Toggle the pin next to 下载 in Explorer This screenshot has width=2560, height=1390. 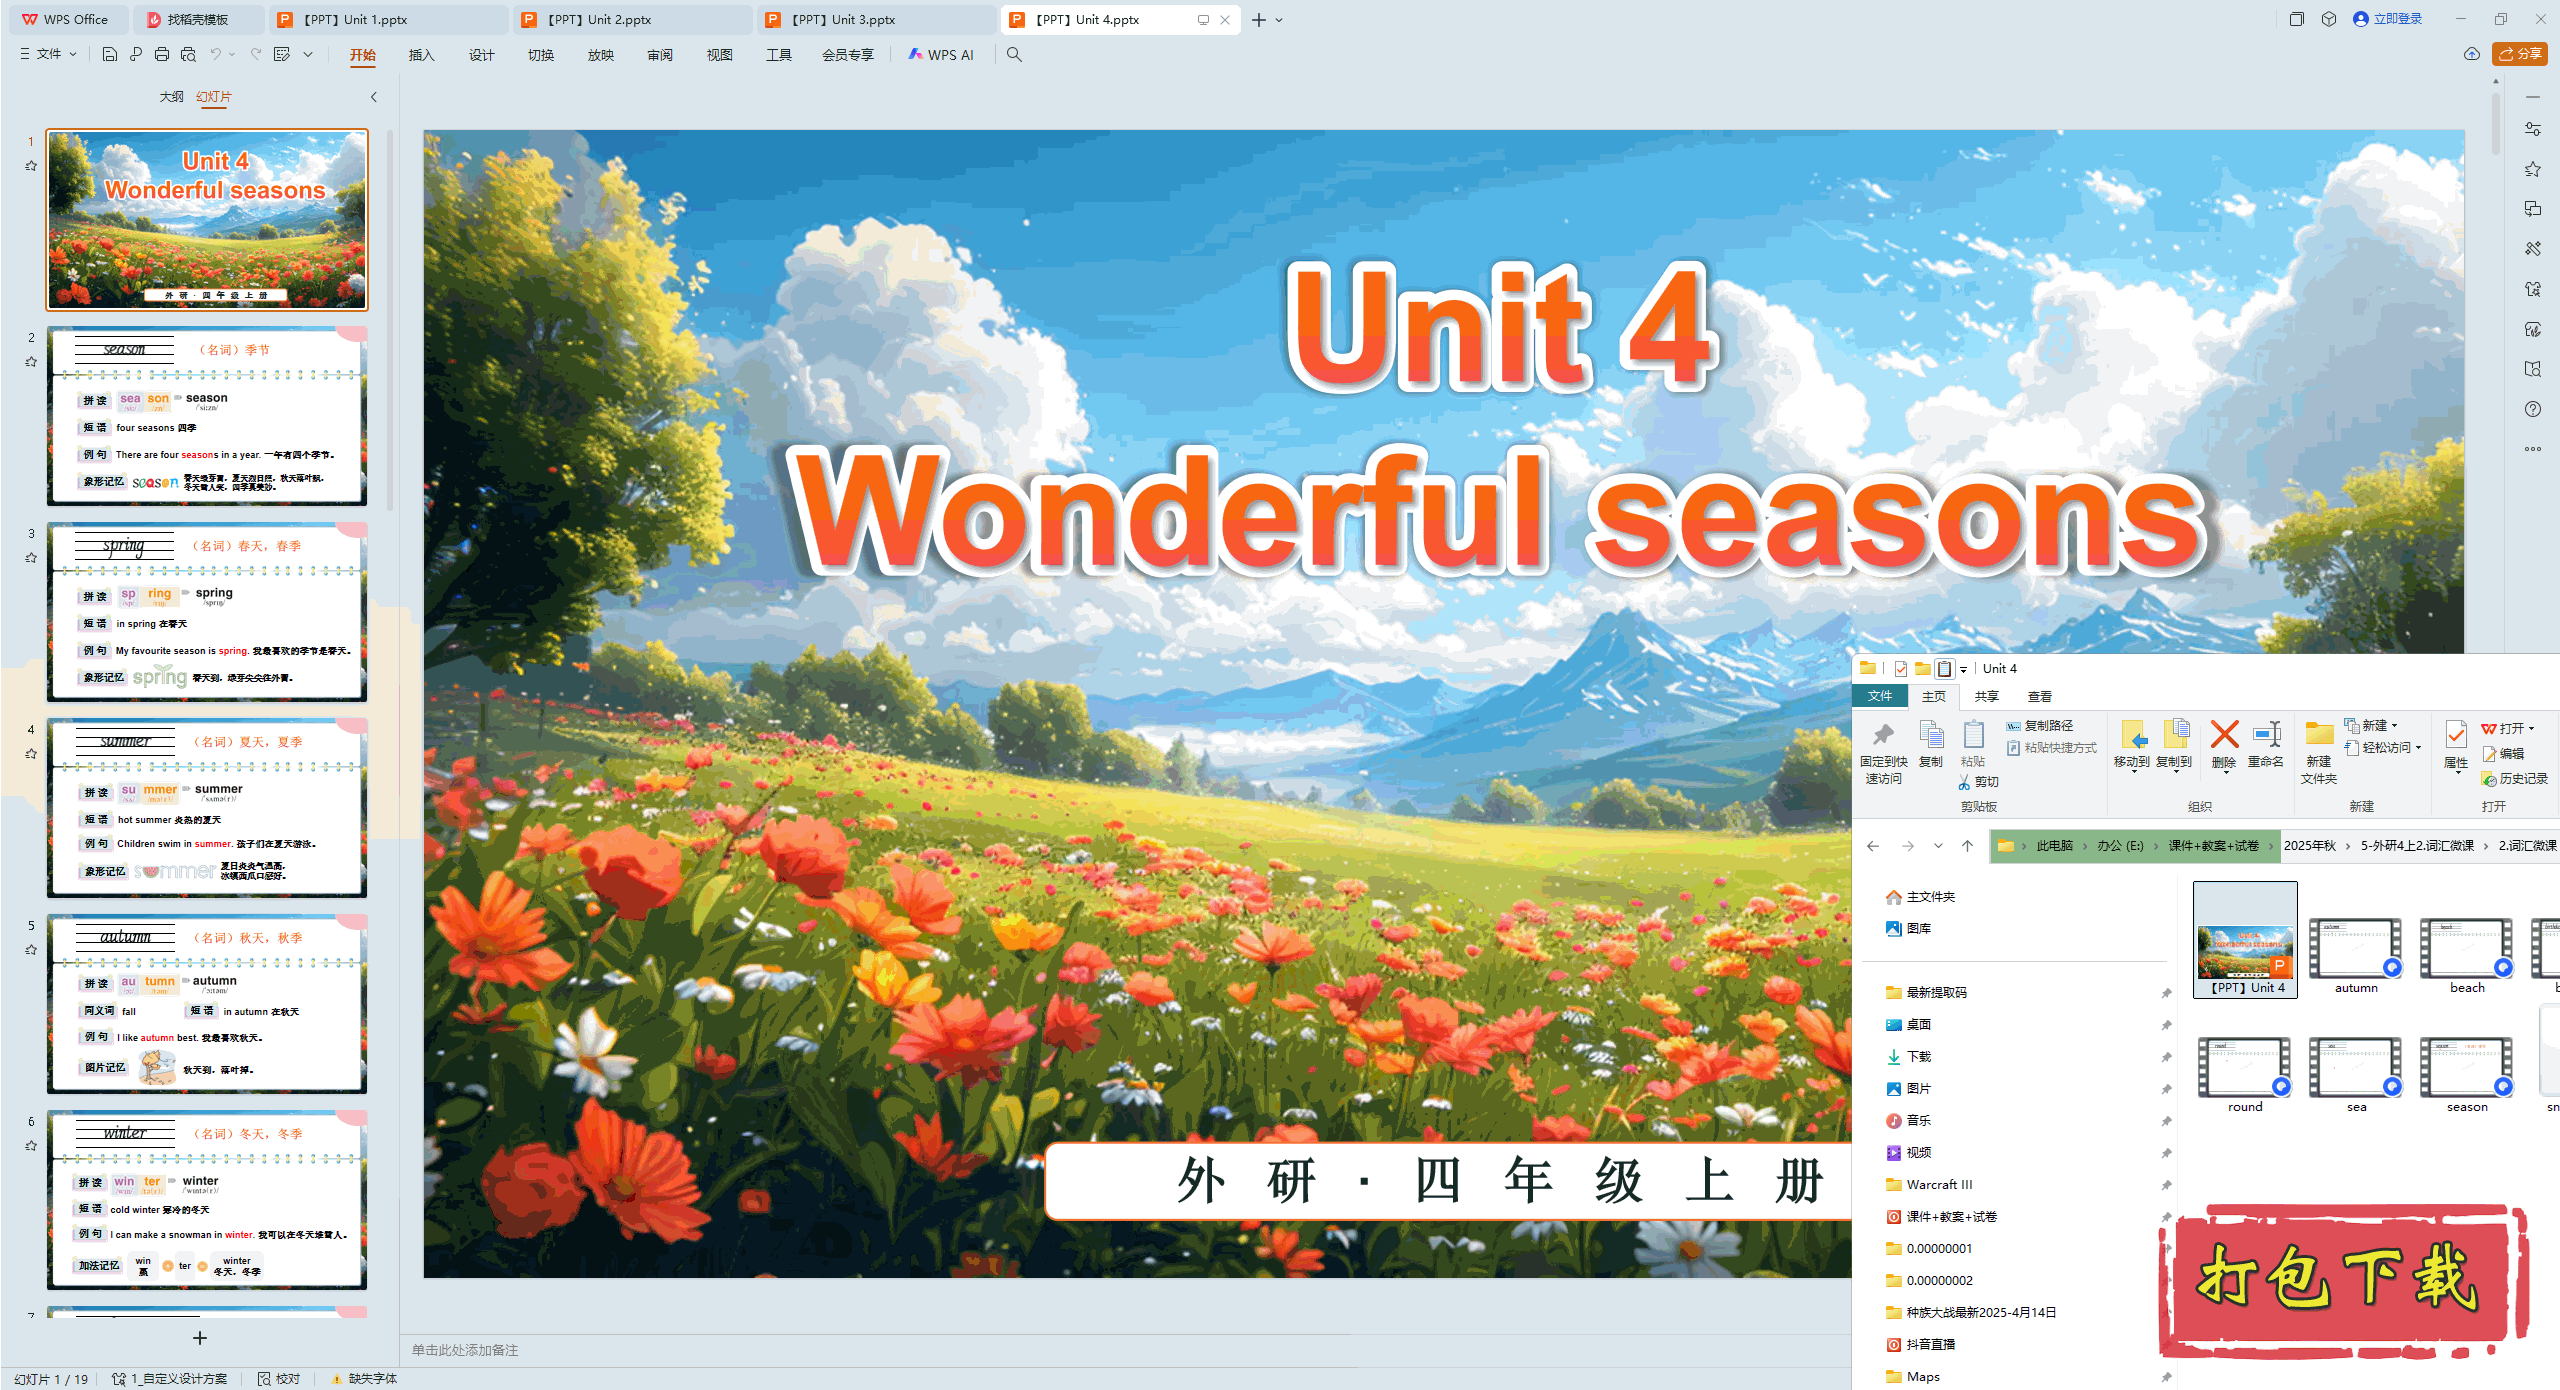click(x=2166, y=1057)
